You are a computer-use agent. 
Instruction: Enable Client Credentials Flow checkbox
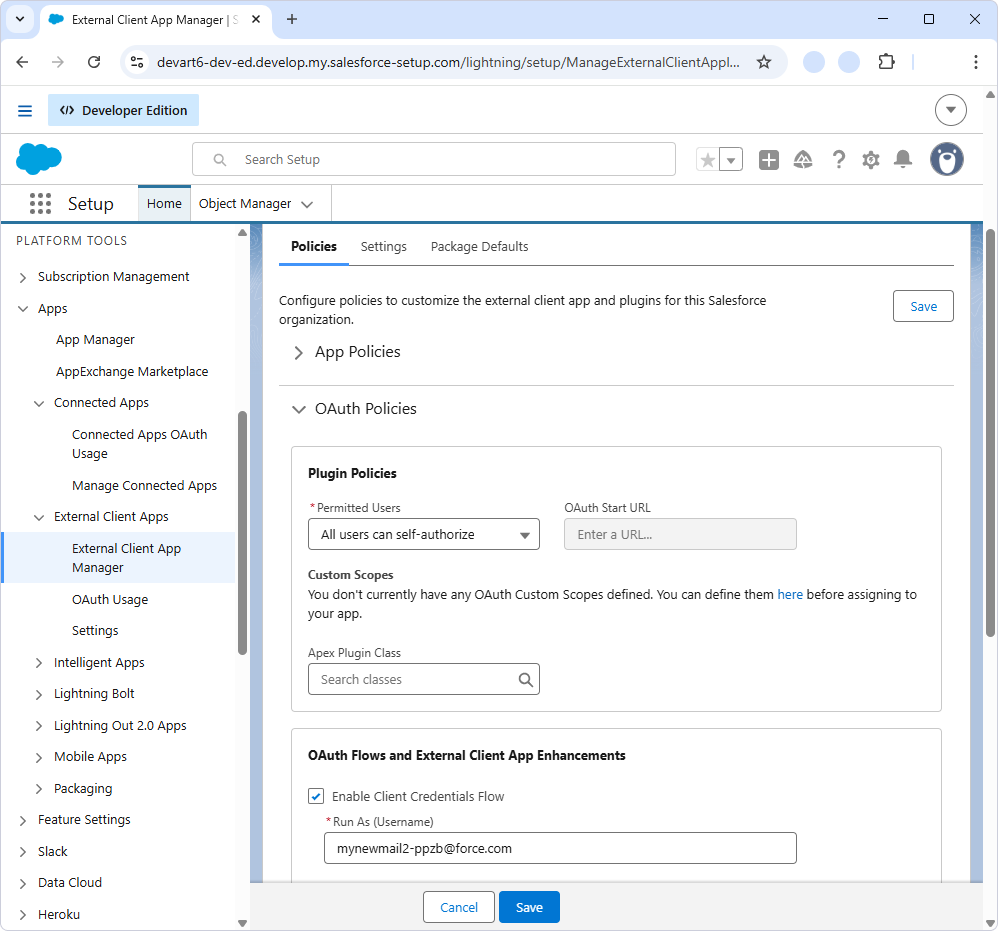316,796
